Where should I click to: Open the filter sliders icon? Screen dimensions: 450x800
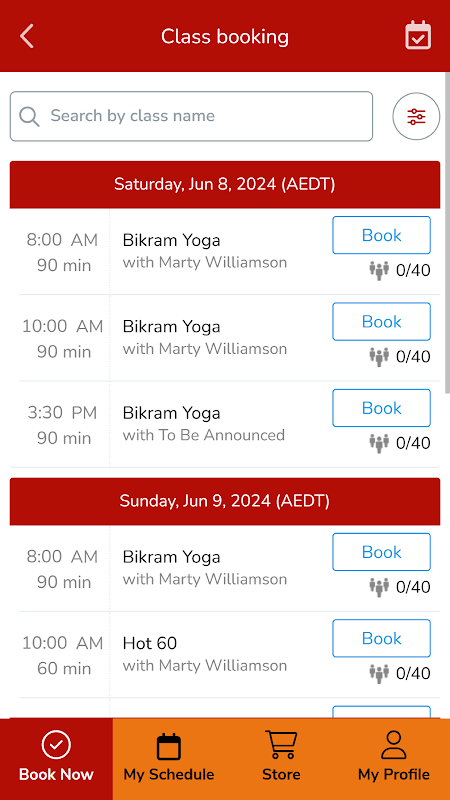pyautogui.click(x=416, y=116)
